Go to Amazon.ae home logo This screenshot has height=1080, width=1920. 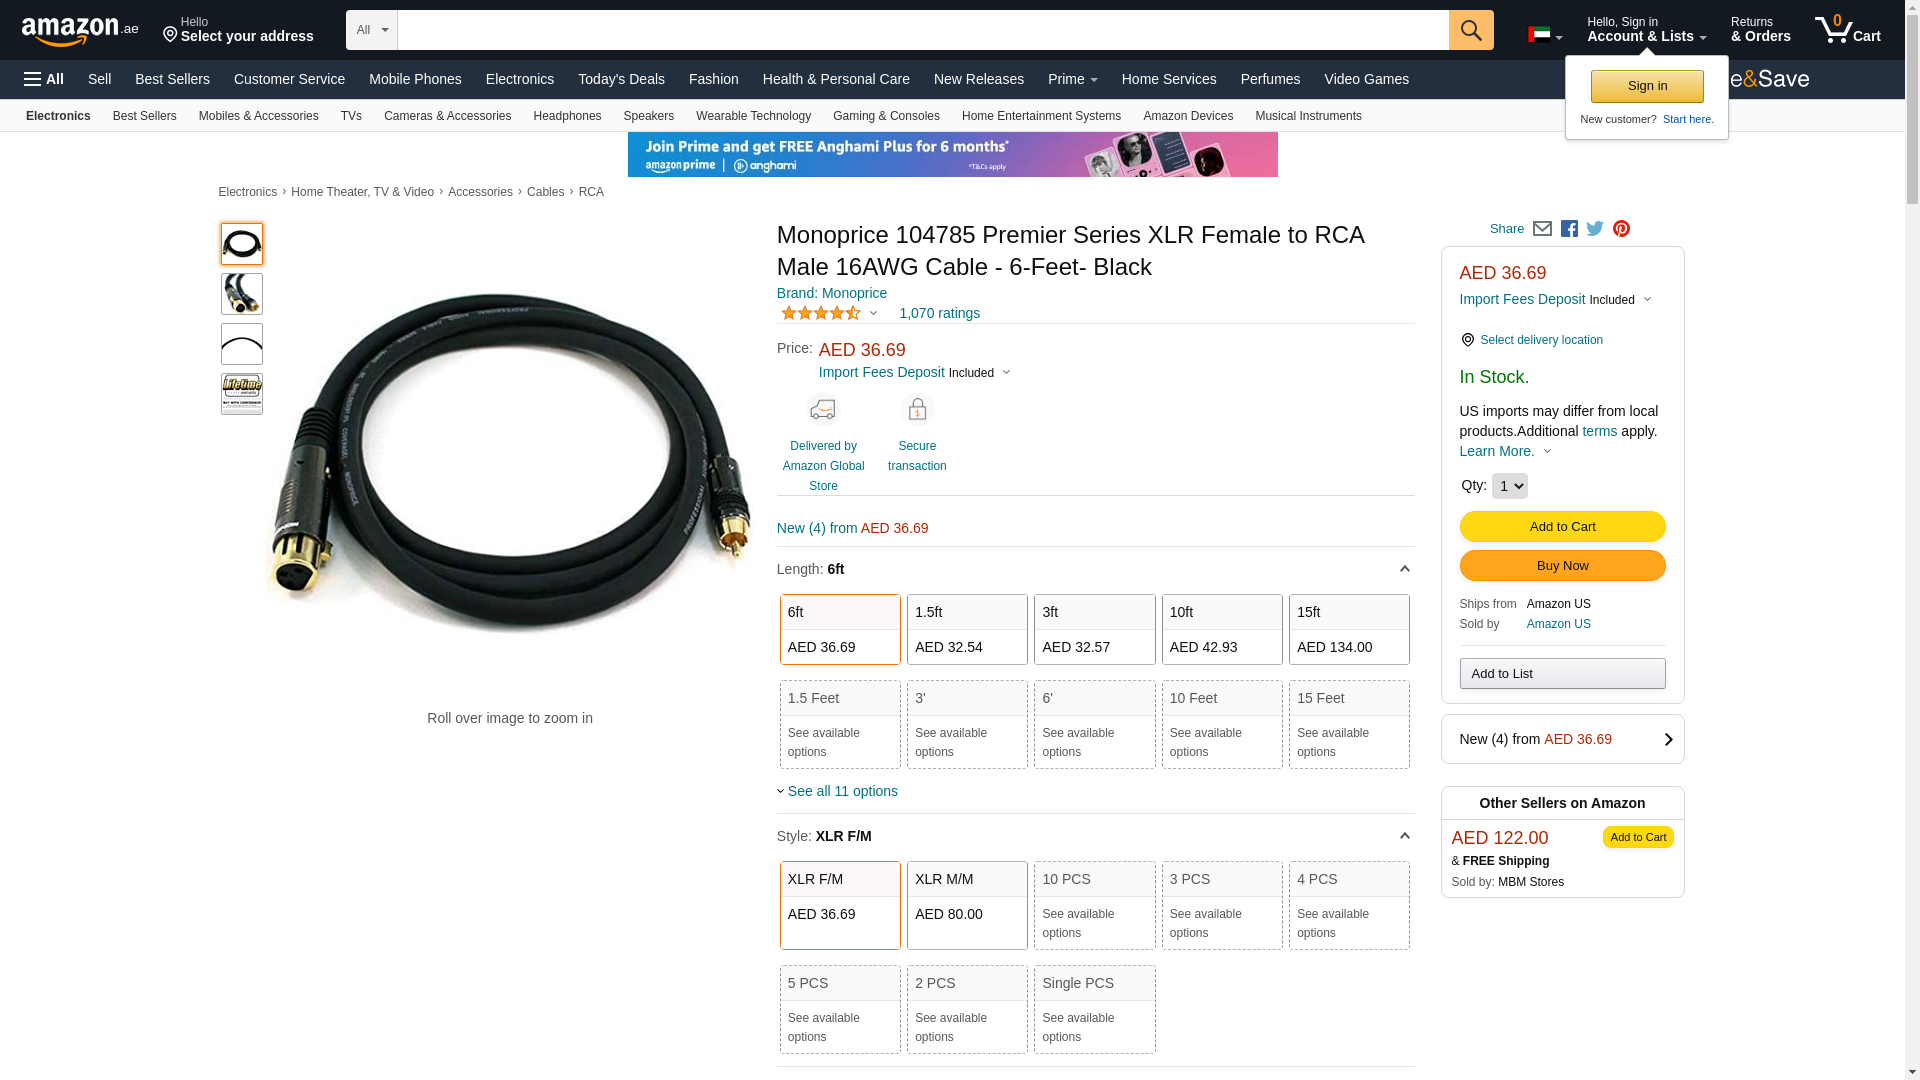pos(80,31)
